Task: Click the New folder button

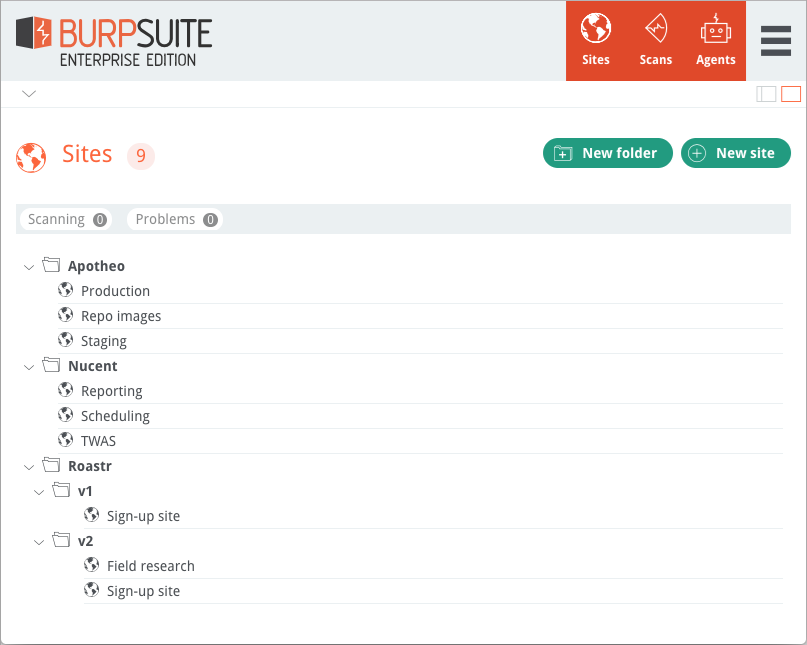Action: coord(608,153)
